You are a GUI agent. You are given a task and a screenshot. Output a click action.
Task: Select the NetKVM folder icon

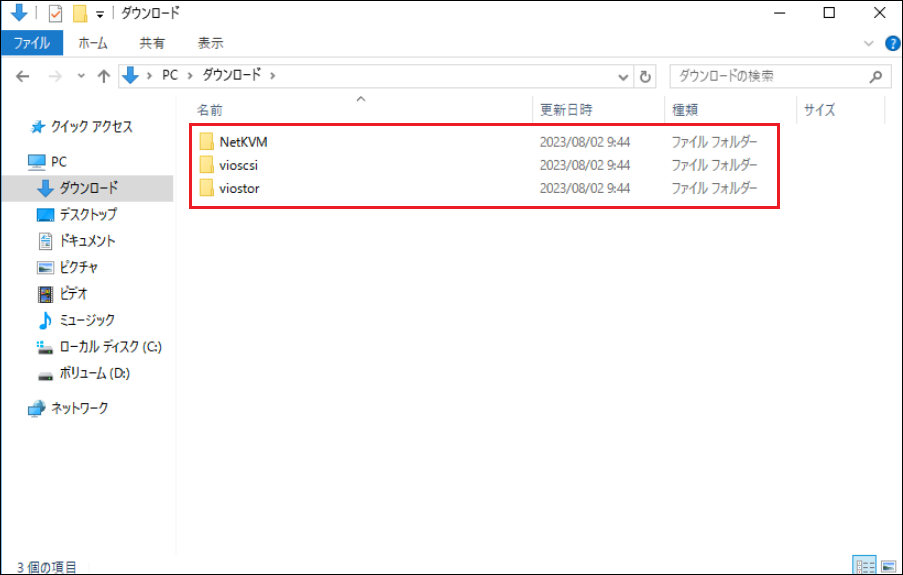[x=207, y=142]
